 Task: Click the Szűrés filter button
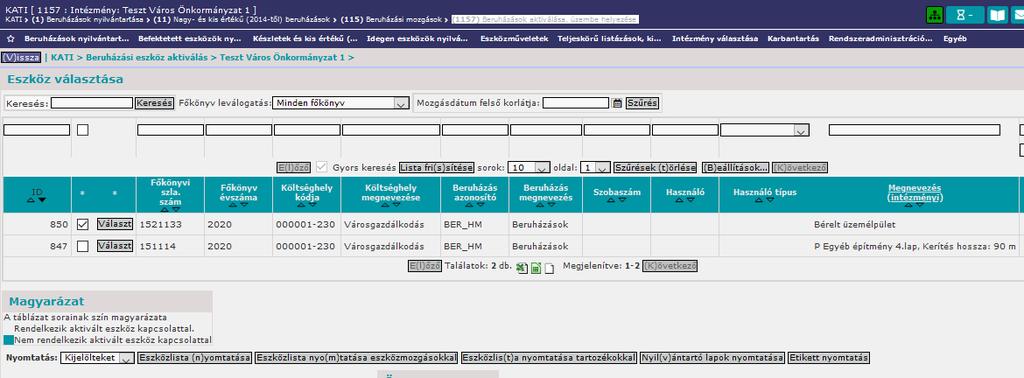tap(643, 103)
